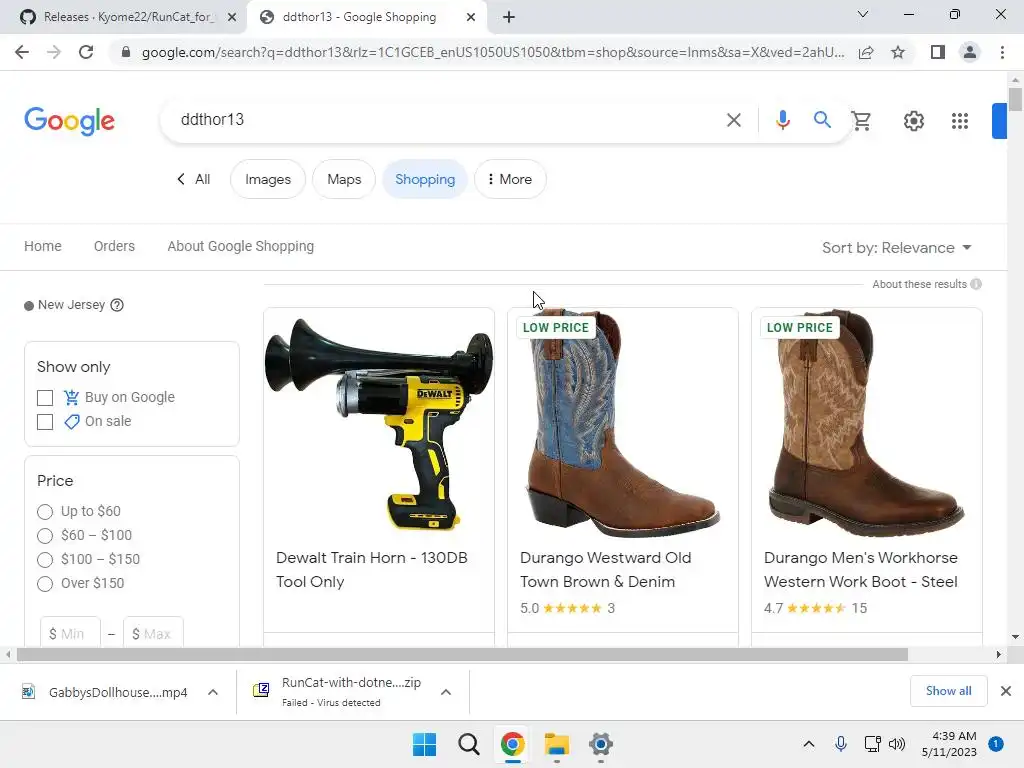Open Shopping Home link
The image size is (1024, 768).
point(43,246)
